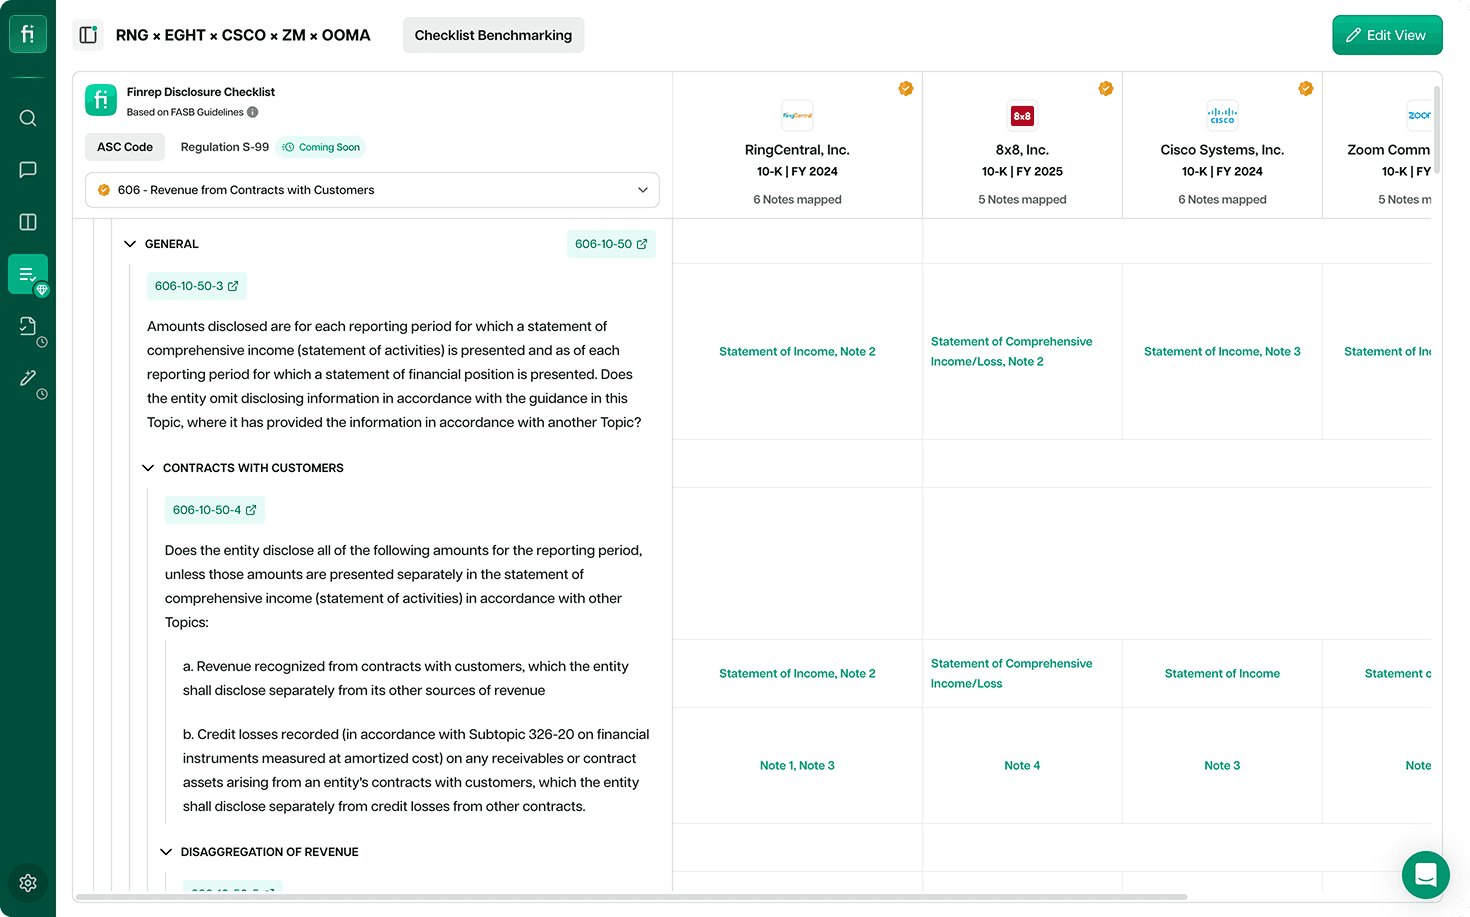Click the Checklist Benchmarking tab
The image size is (1470, 917).
[x=493, y=35]
